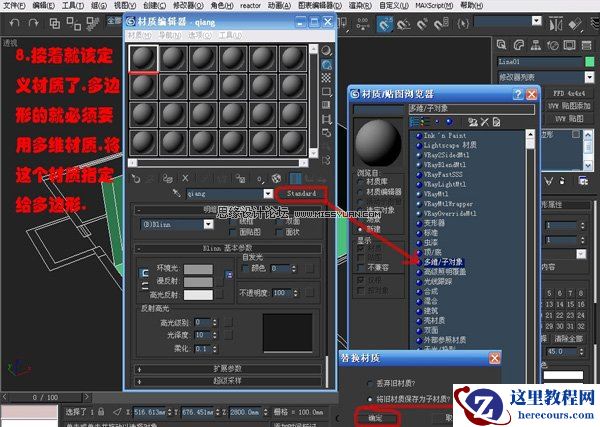Screen dimensions: 600x427
Task: Open the 修改器列表 dropdown
Action: pyautogui.click(x=589, y=77)
